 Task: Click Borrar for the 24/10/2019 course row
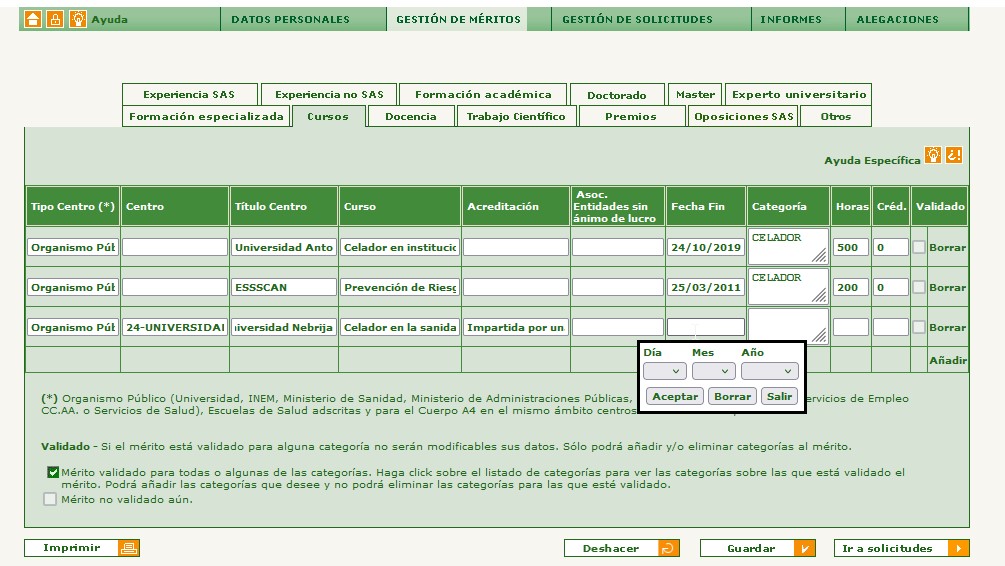(x=947, y=247)
